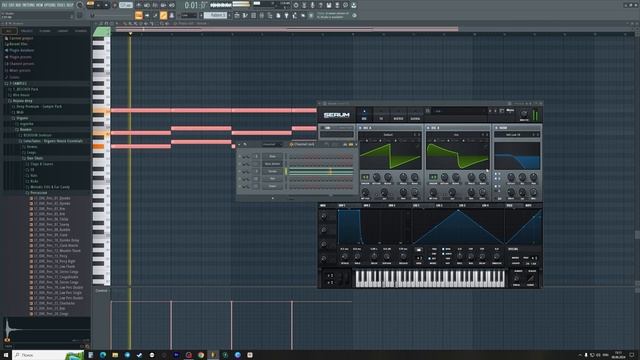
Task: Click the transport Record button
Action: tap(115, 5)
